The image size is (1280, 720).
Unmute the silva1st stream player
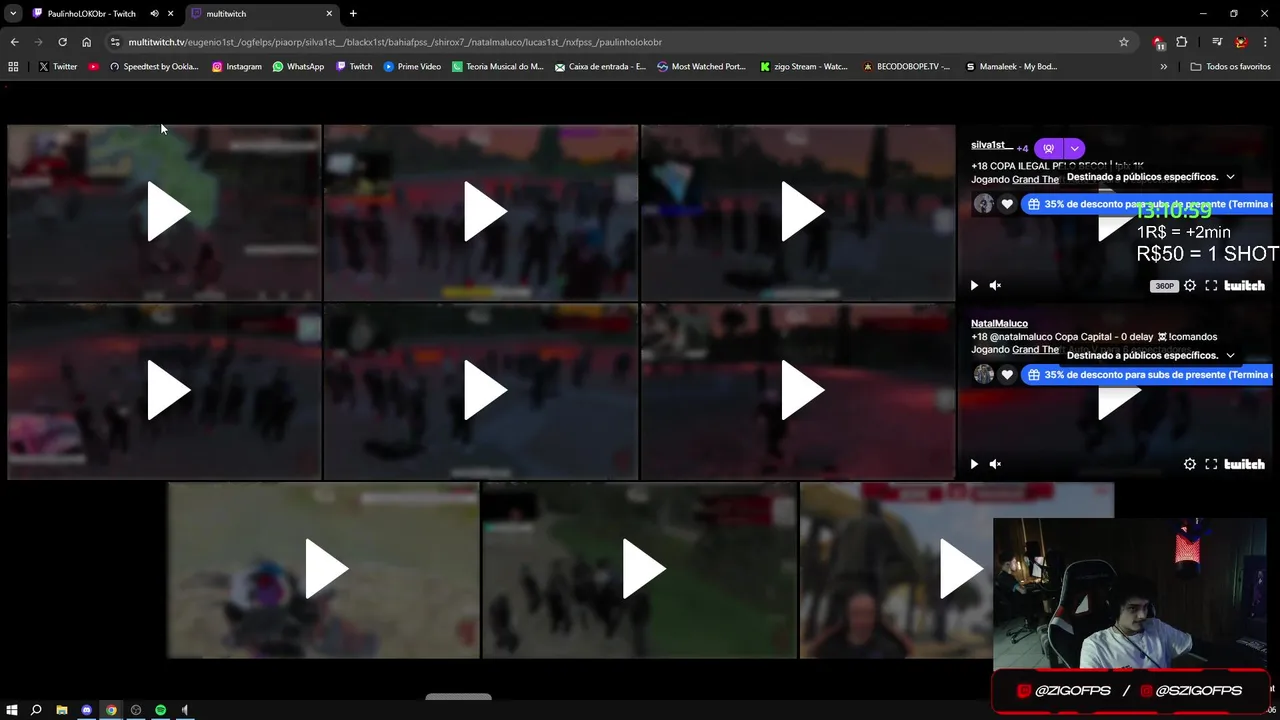pyautogui.click(x=995, y=285)
